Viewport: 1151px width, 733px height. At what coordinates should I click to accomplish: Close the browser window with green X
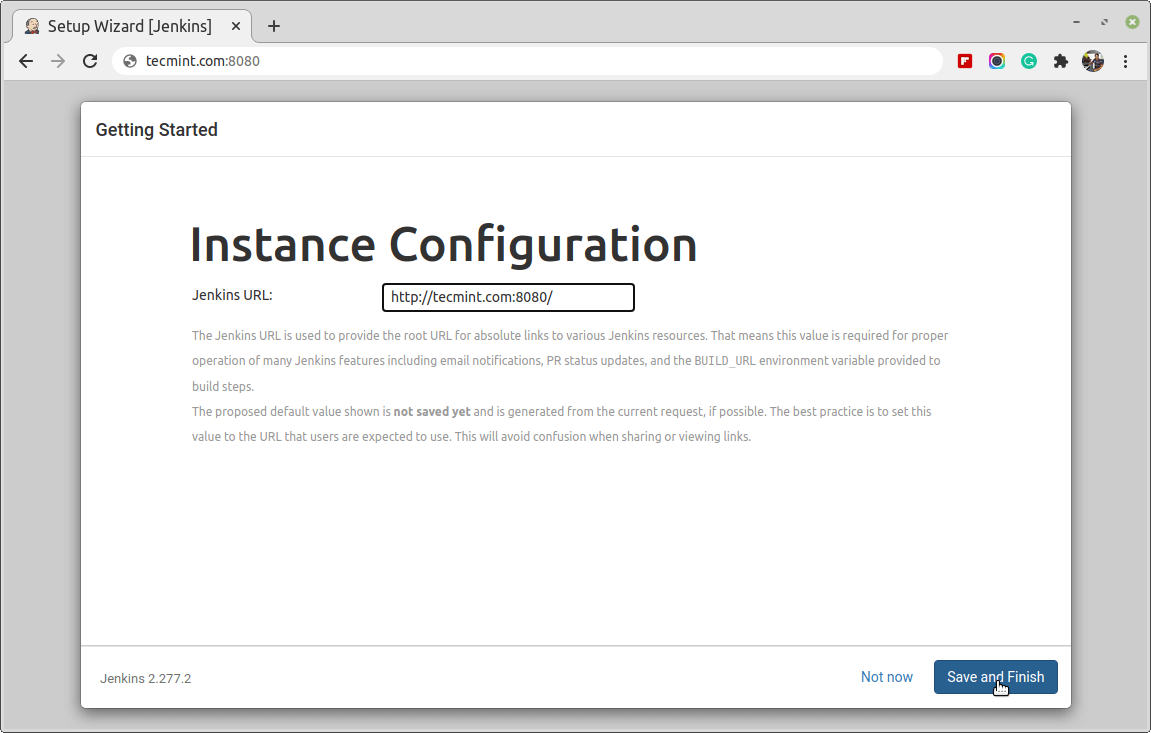[1132, 22]
